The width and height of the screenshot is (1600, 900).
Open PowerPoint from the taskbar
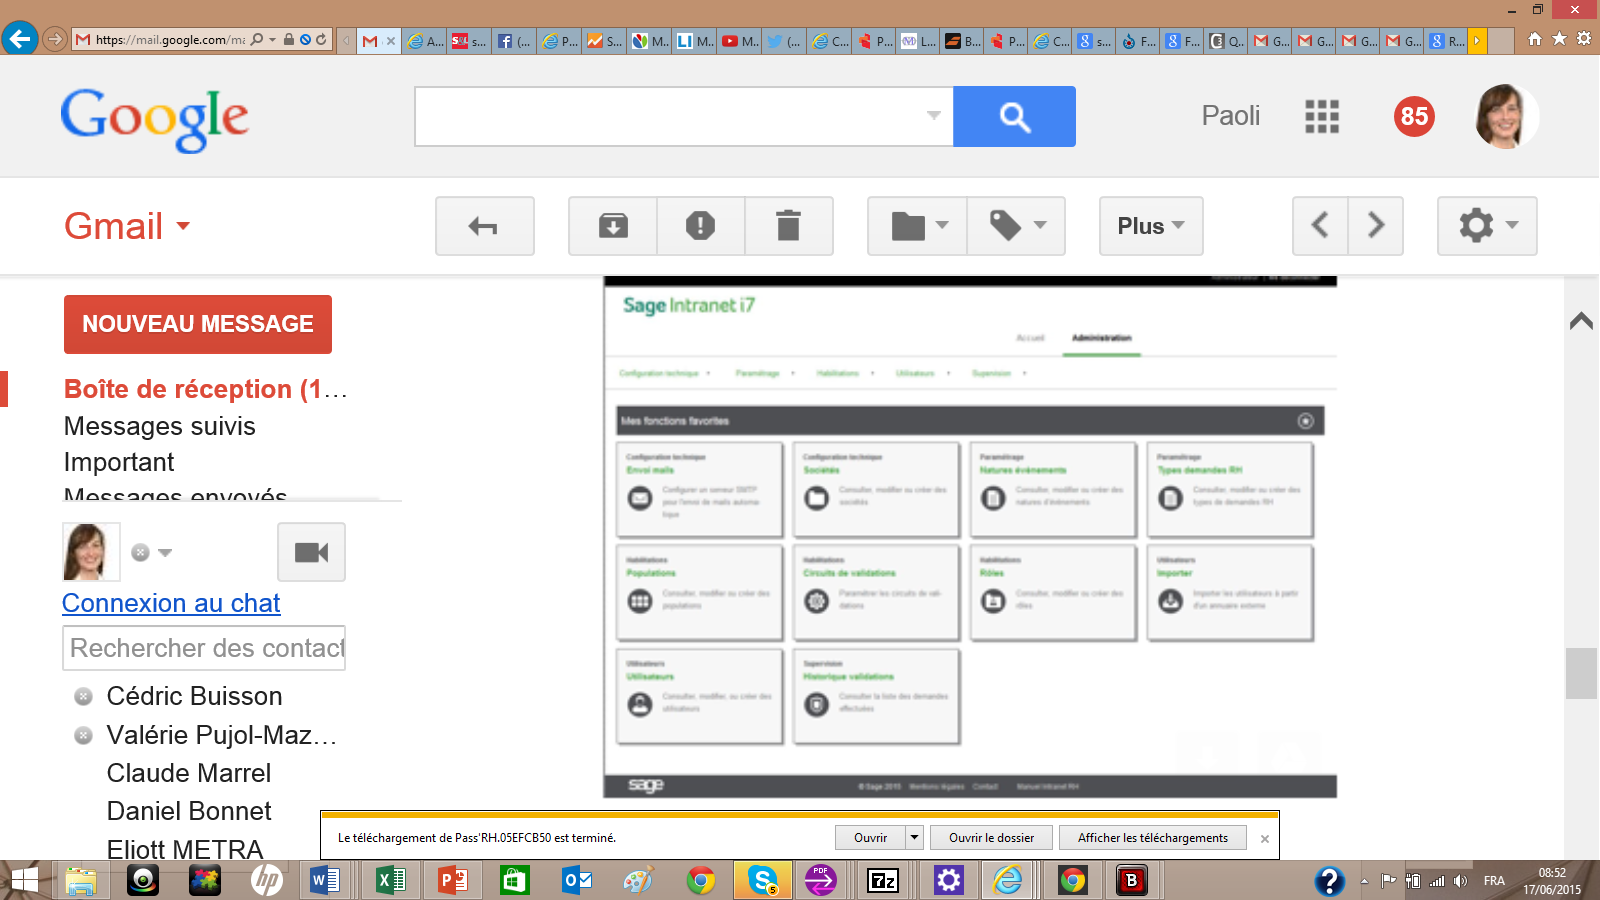point(452,880)
